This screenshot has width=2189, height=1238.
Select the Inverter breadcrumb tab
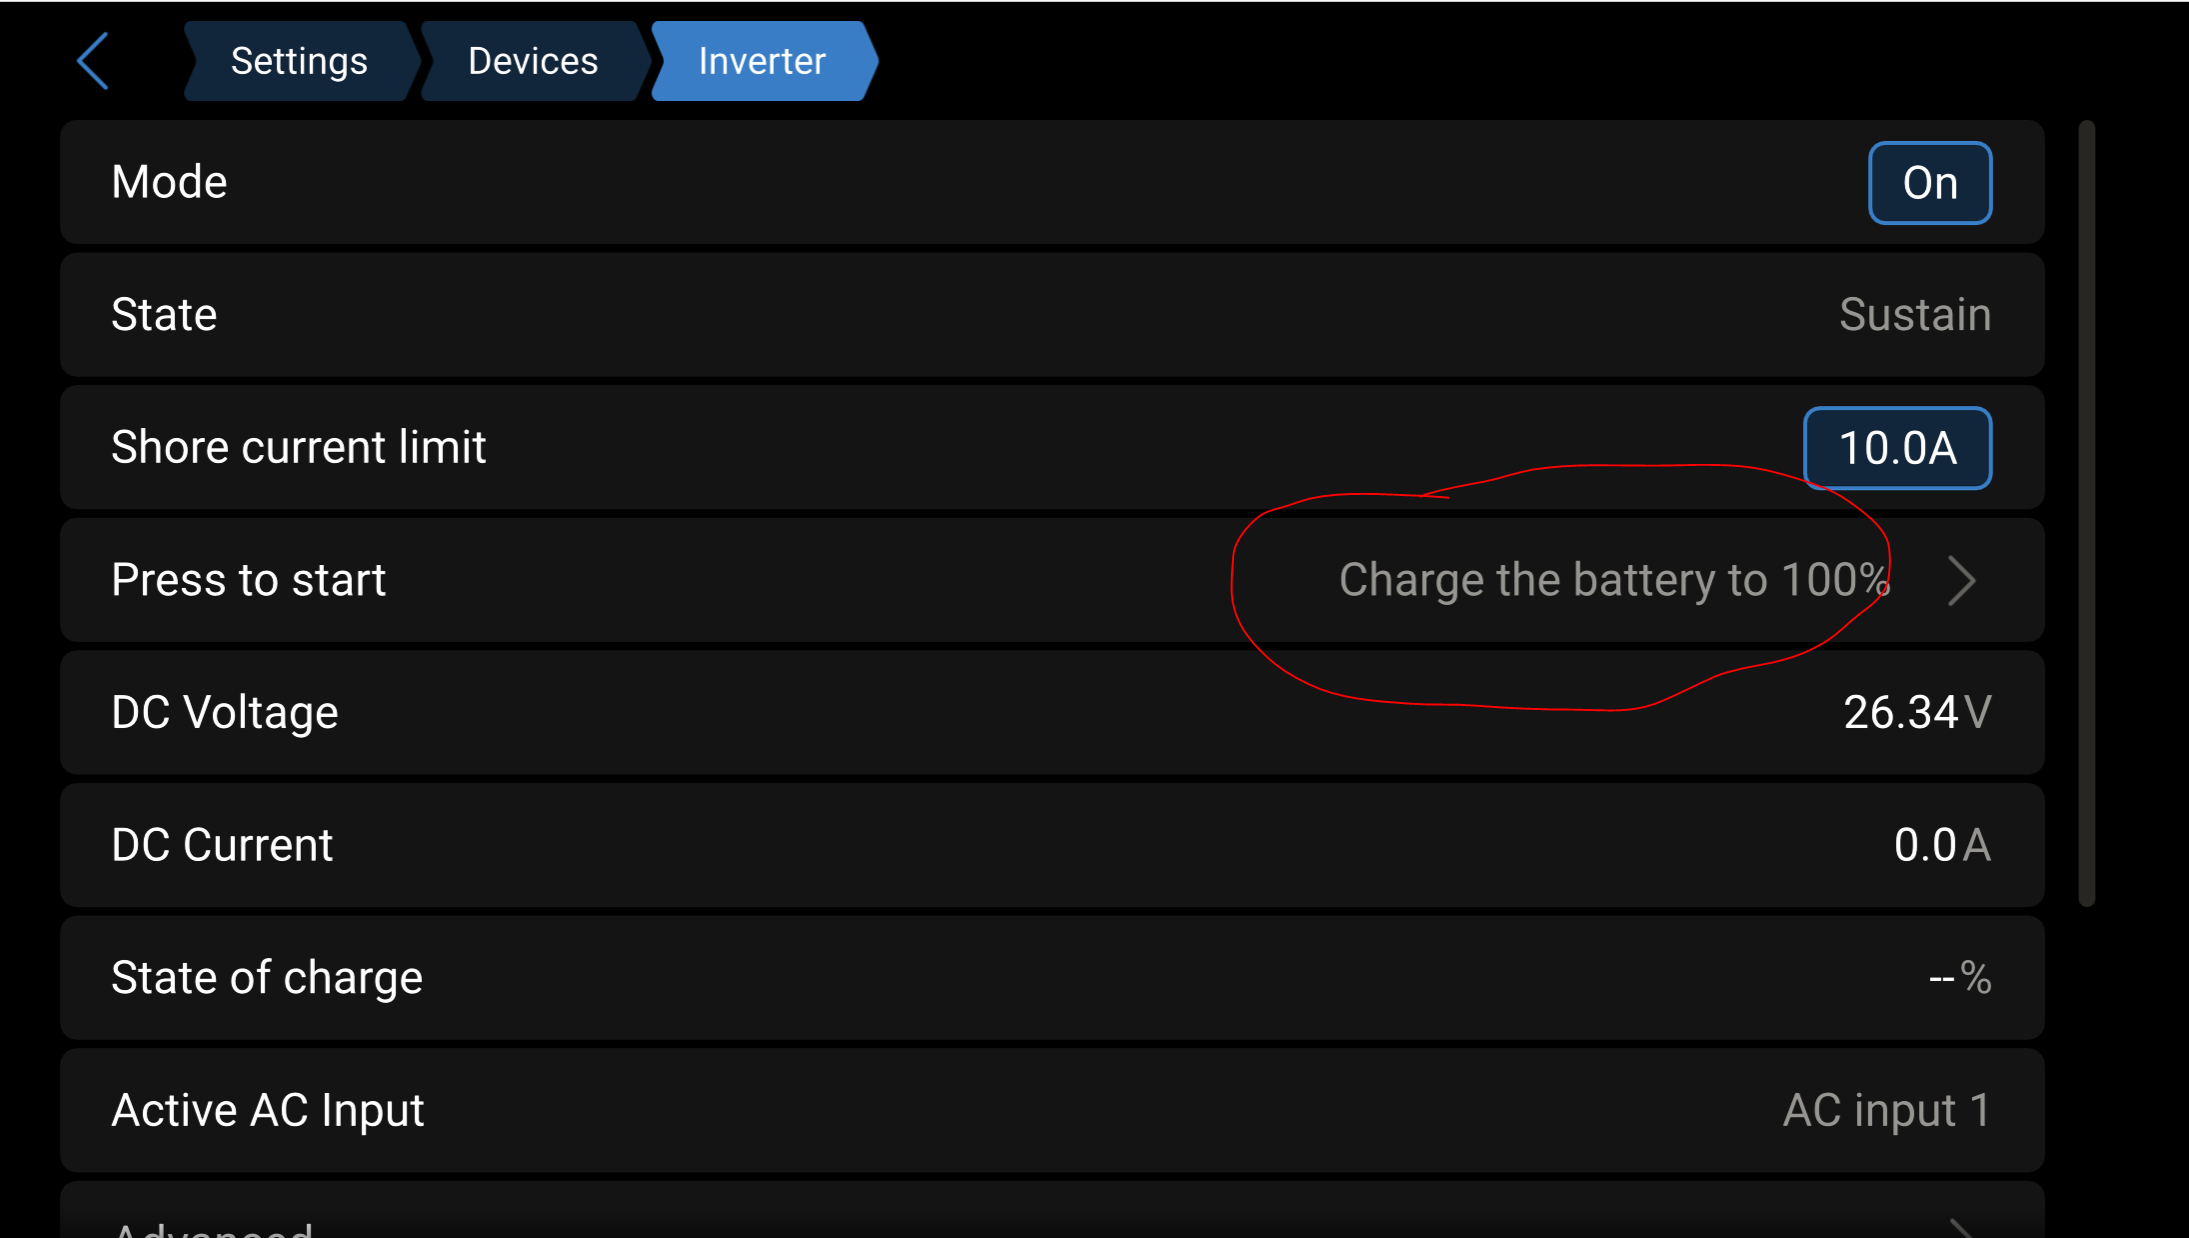762,61
